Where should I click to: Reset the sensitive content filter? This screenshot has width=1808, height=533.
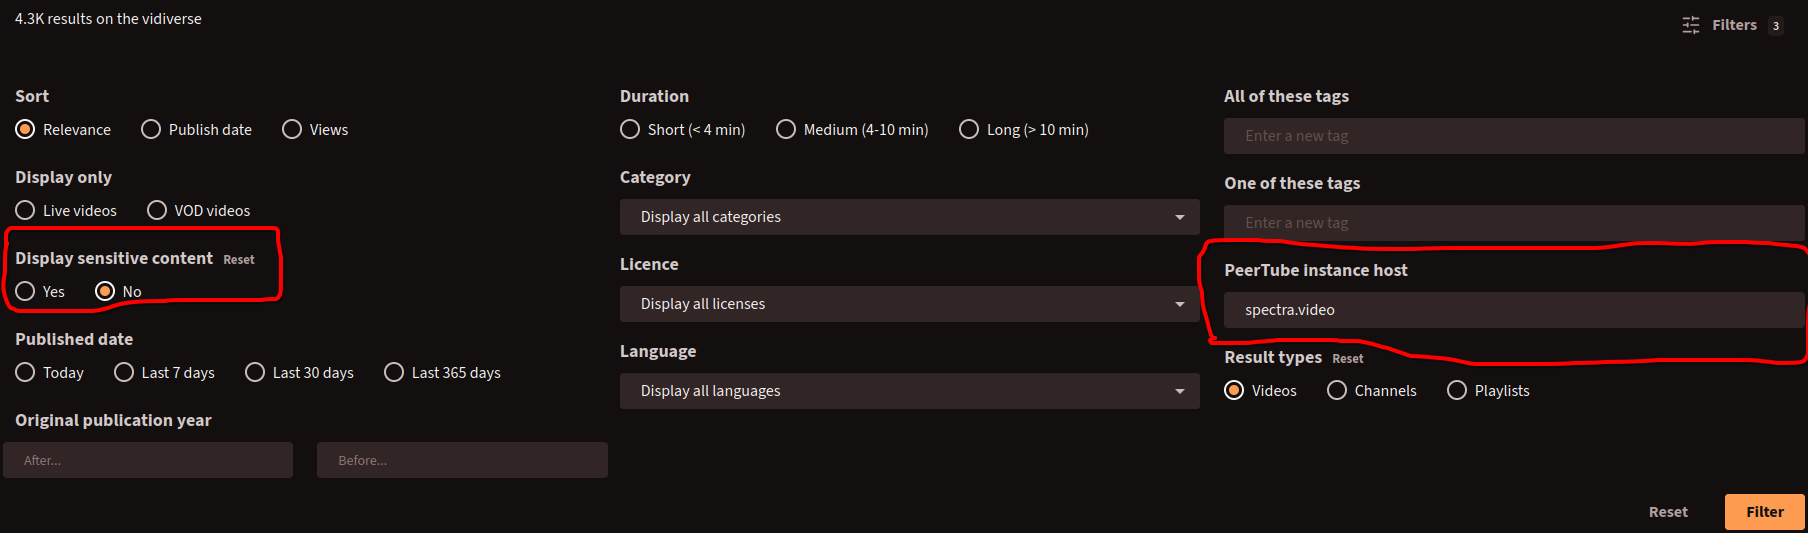239,260
